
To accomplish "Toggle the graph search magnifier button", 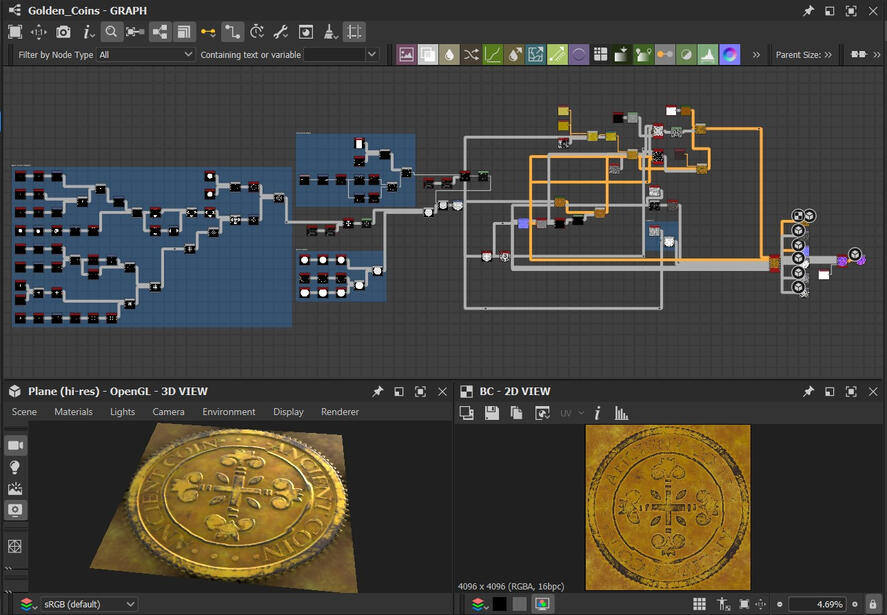I will (111, 32).
